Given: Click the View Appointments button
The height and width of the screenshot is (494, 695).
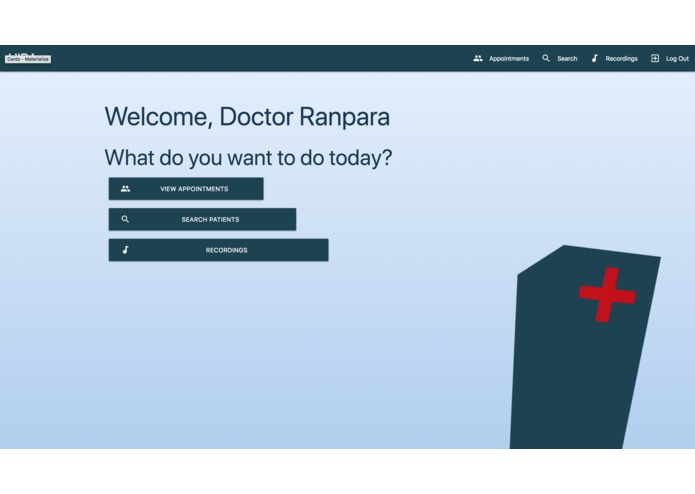Looking at the screenshot, I should (186, 189).
